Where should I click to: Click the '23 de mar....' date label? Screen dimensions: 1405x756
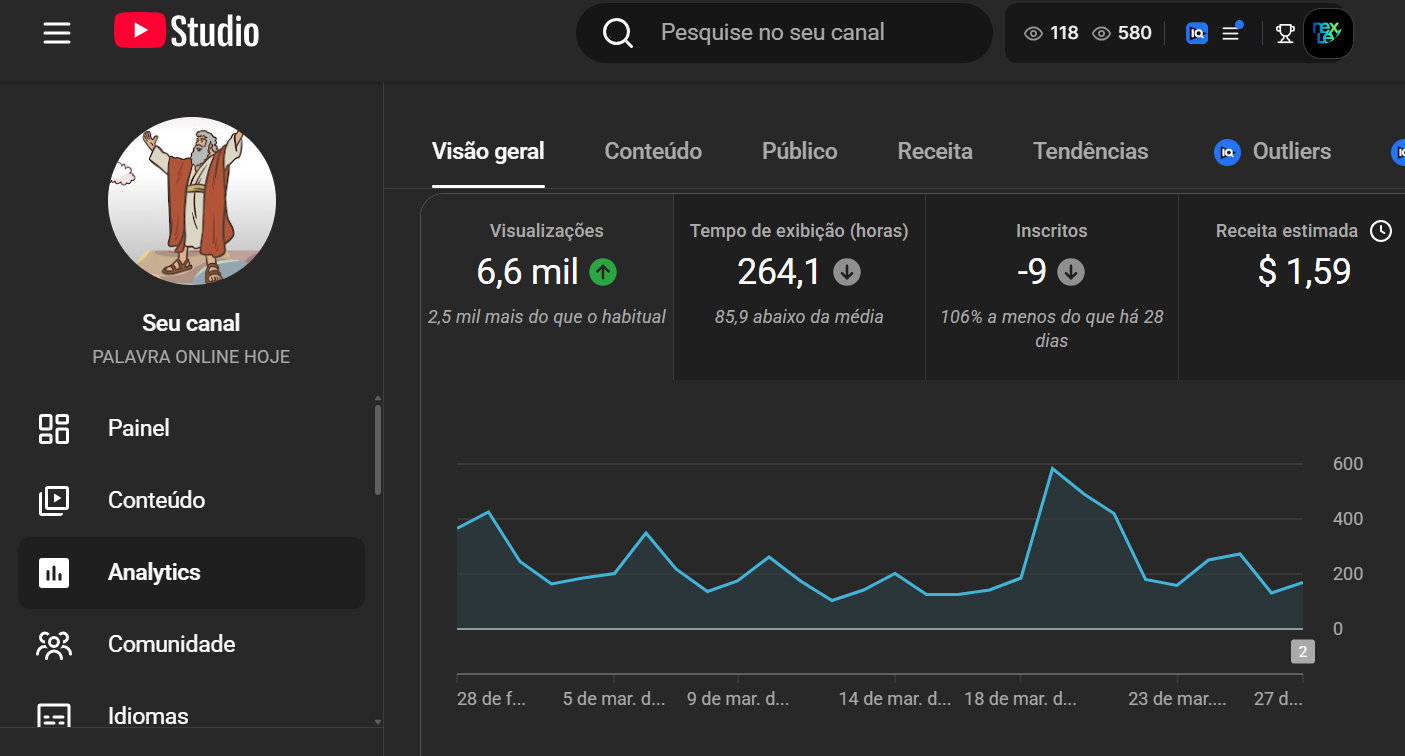1176,699
